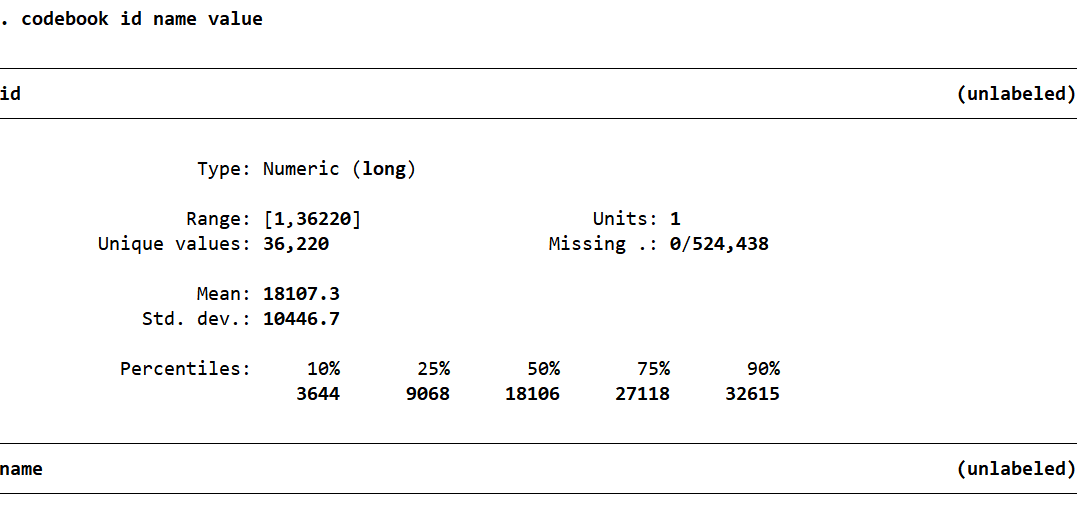Click the 90th percentile value 32615

753,394
